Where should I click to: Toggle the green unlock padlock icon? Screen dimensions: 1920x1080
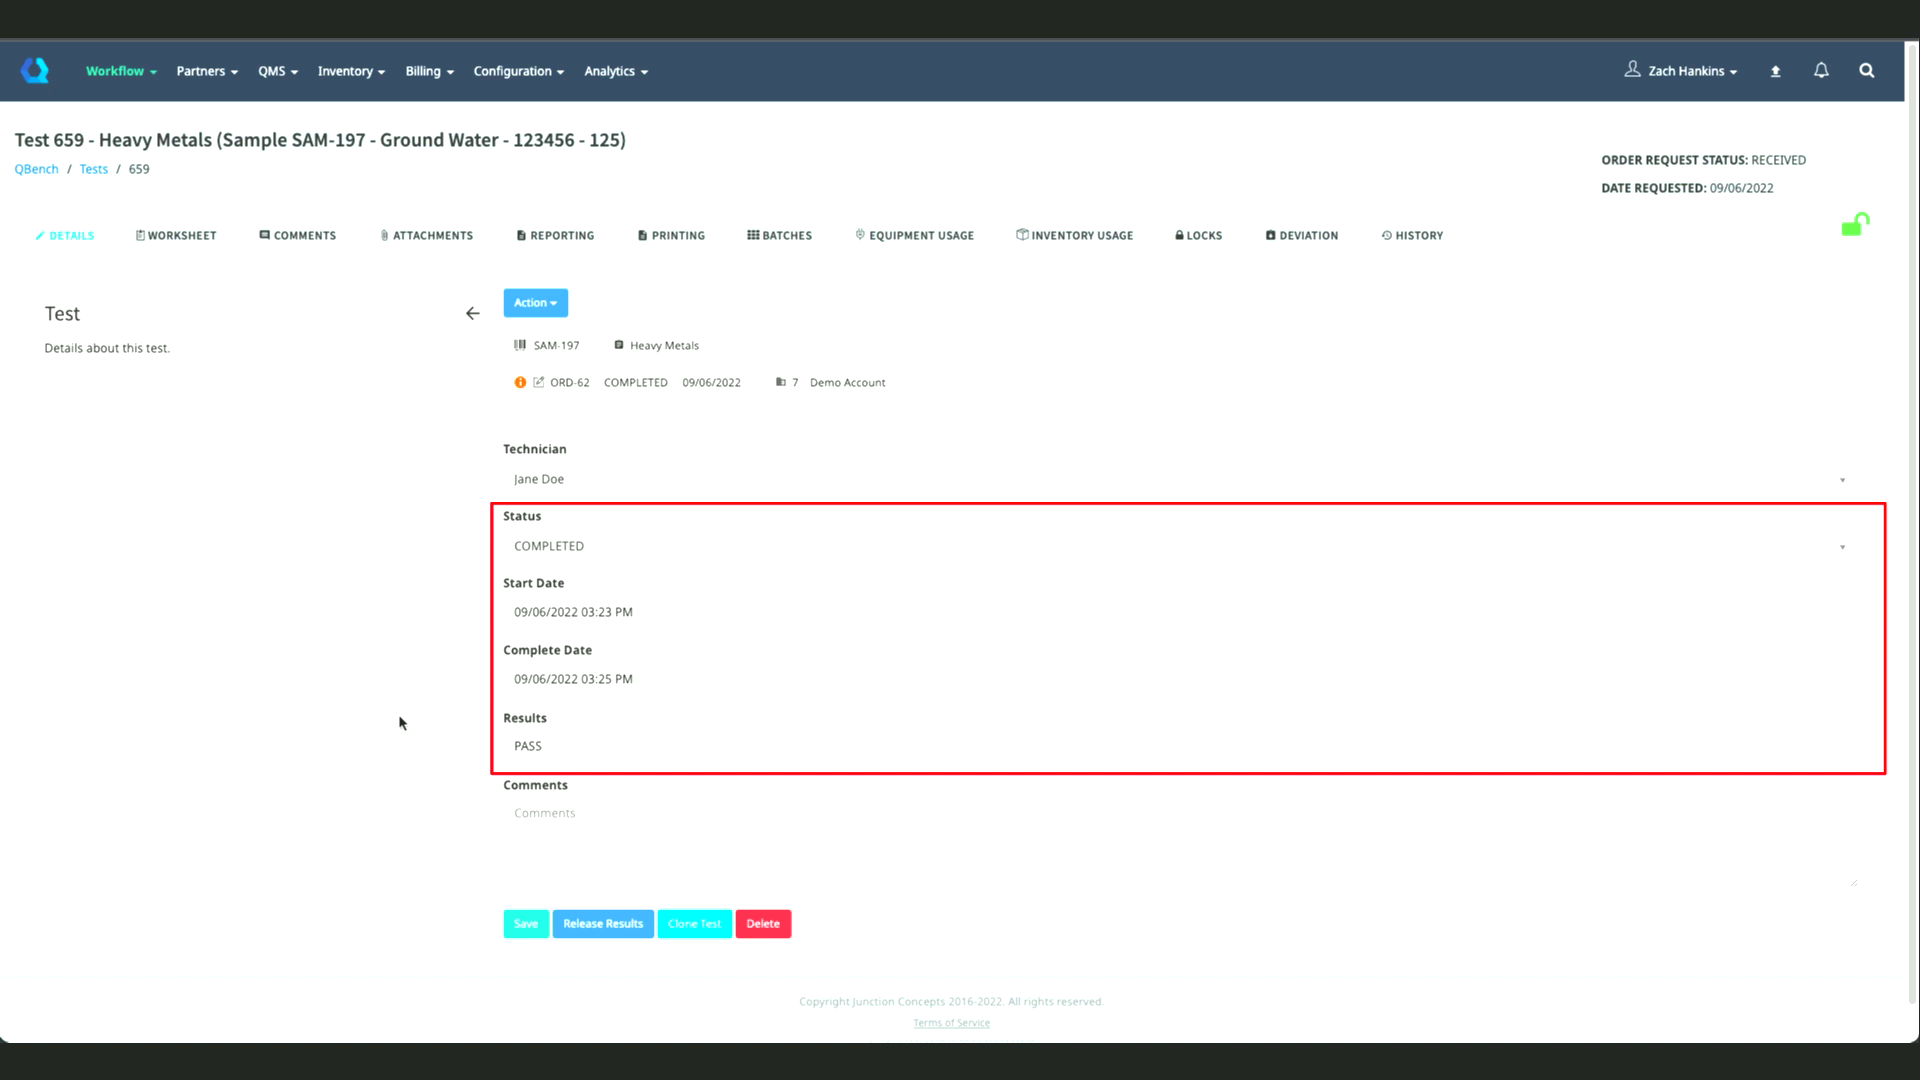coord(1855,224)
